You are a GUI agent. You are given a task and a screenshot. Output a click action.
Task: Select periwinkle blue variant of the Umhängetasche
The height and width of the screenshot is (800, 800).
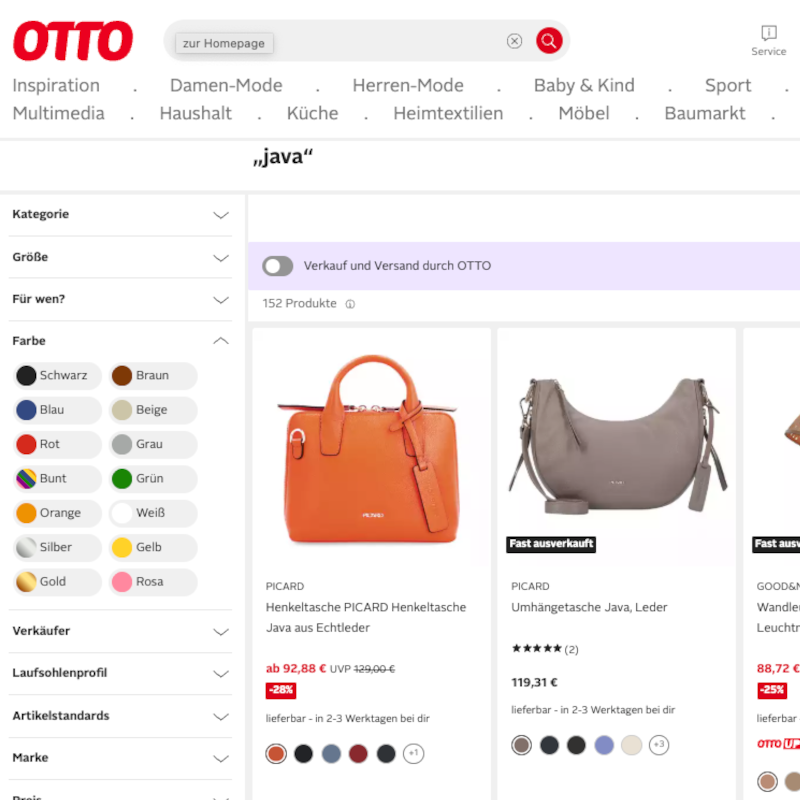coord(604,745)
